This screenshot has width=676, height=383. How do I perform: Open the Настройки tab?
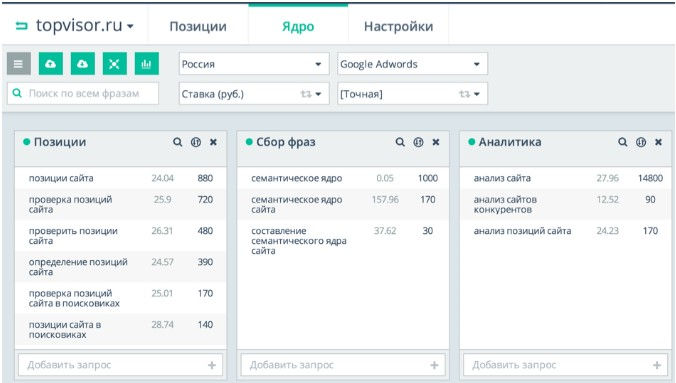pyautogui.click(x=398, y=26)
